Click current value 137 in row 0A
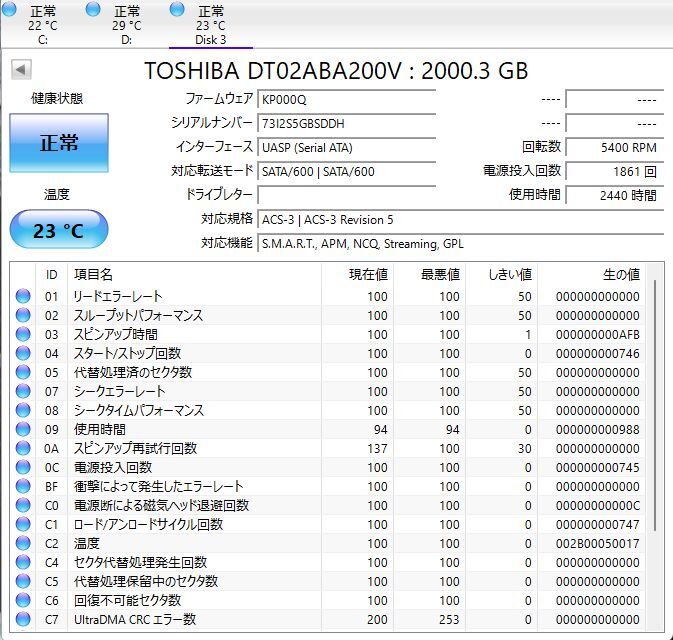 coord(377,448)
